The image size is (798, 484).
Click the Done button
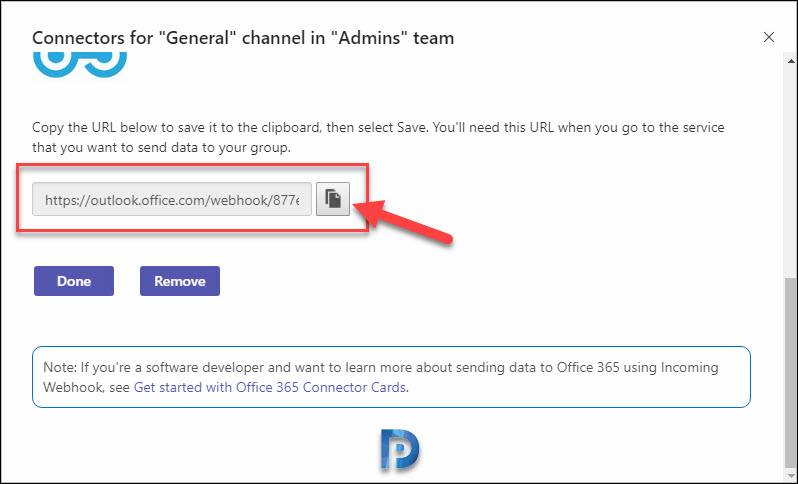[74, 281]
